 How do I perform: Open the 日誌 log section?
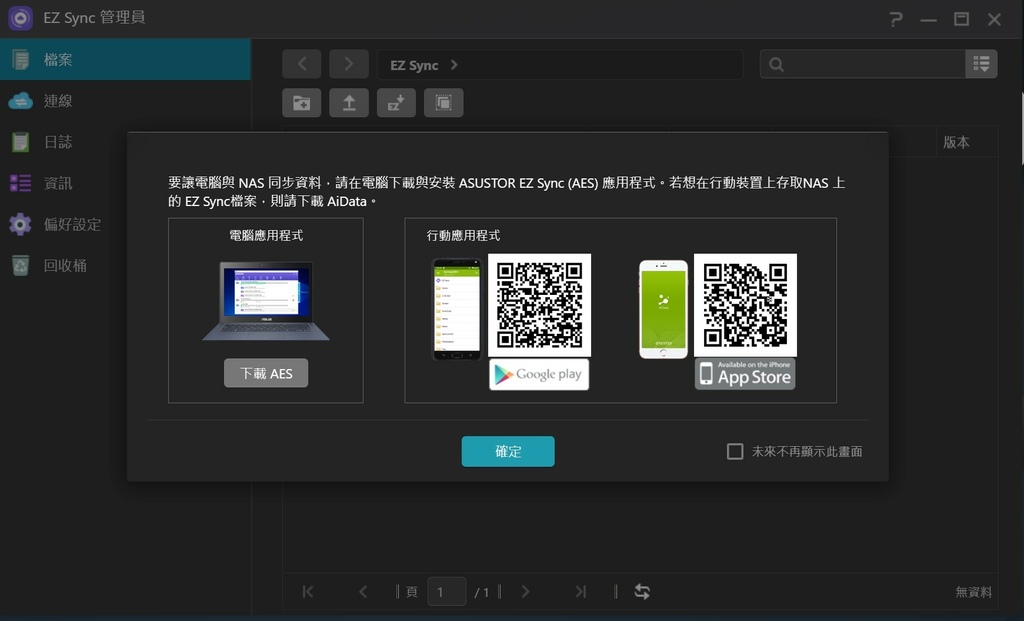tap(125, 142)
